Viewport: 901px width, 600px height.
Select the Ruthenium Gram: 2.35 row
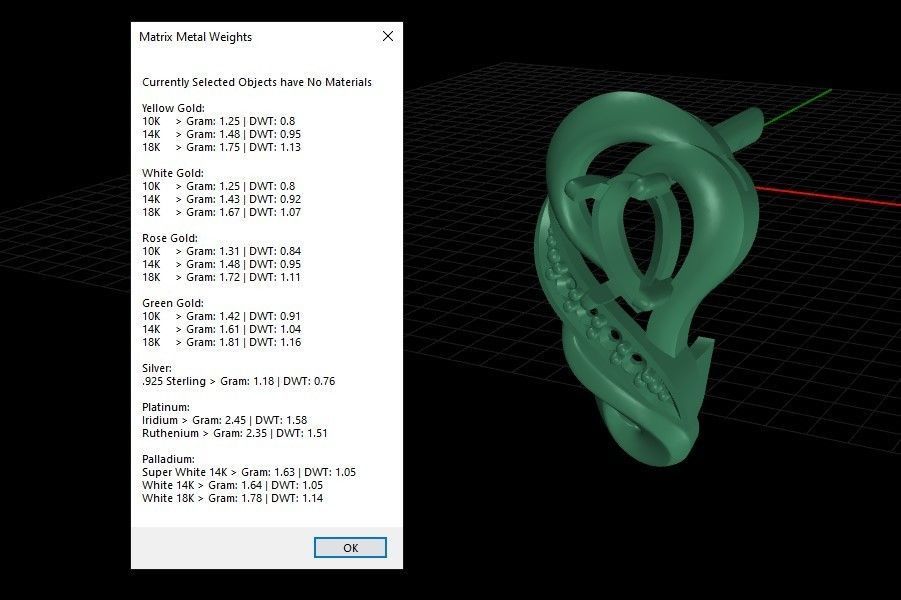tap(235, 433)
